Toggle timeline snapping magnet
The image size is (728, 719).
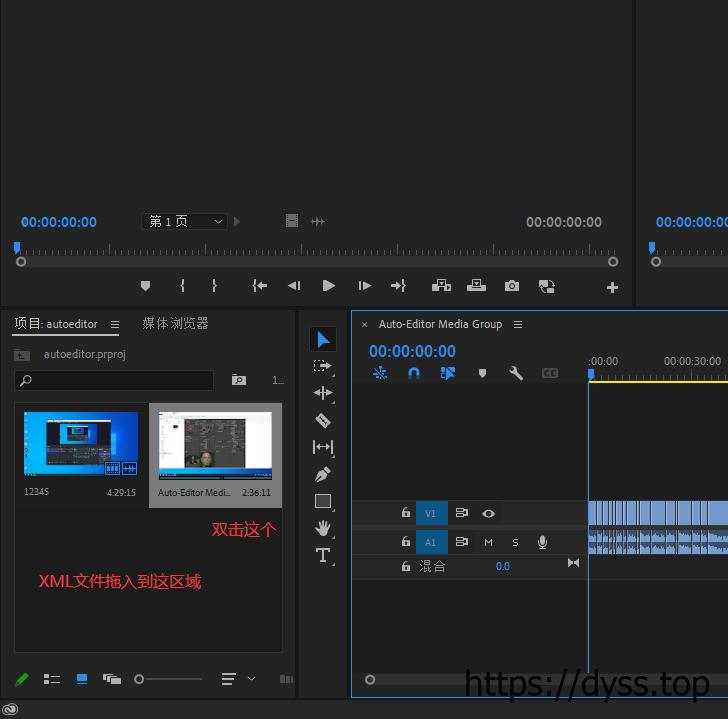[414, 373]
